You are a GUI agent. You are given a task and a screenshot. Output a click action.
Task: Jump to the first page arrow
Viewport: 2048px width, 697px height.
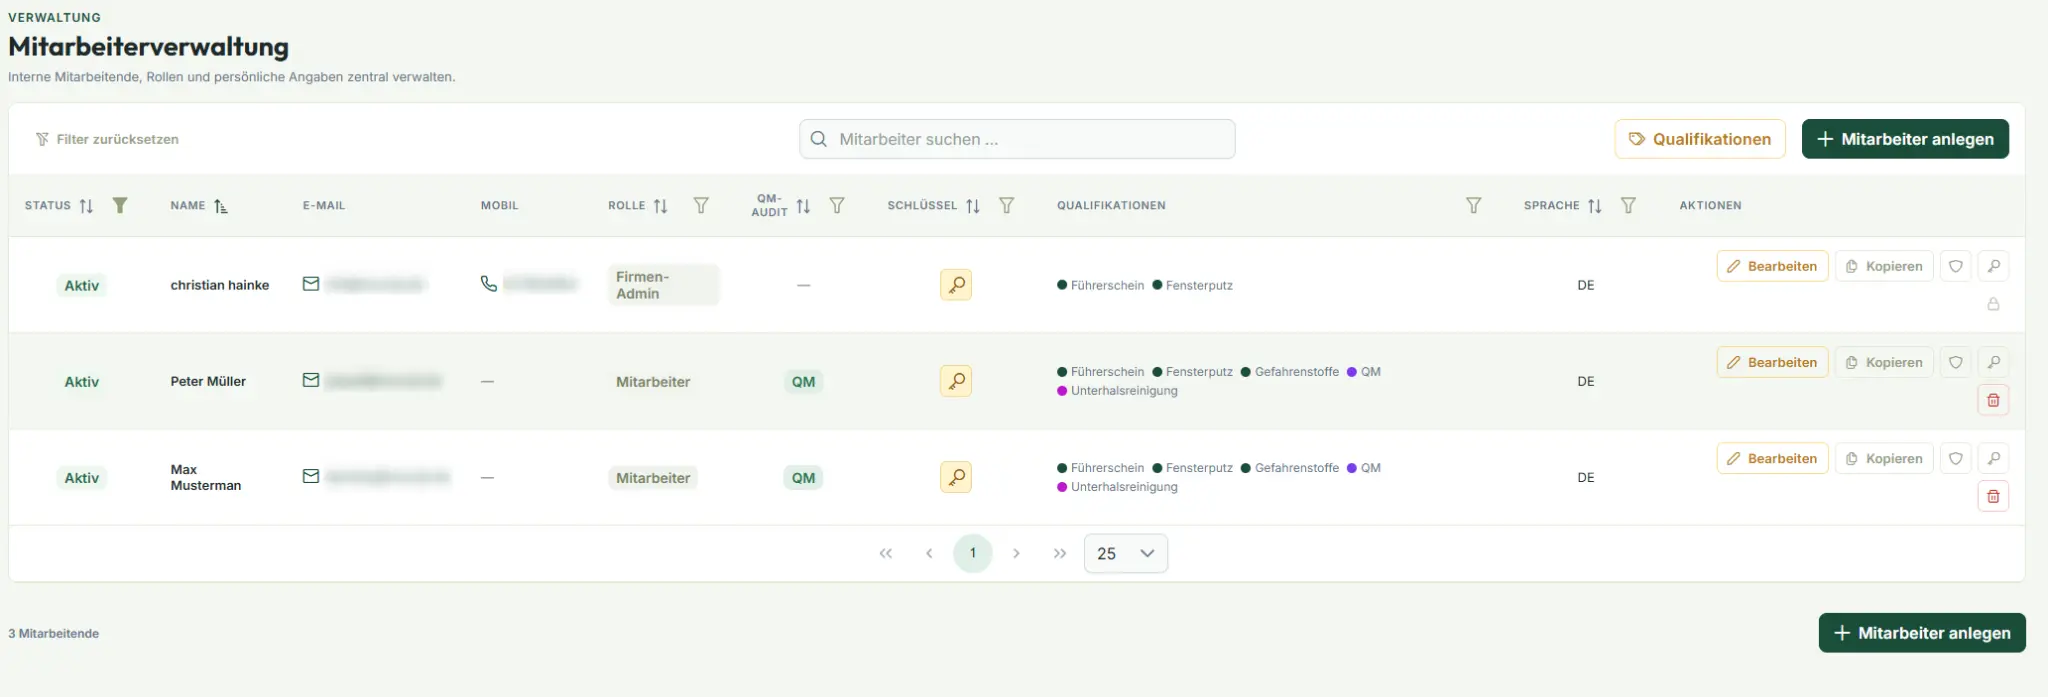[886, 553]
